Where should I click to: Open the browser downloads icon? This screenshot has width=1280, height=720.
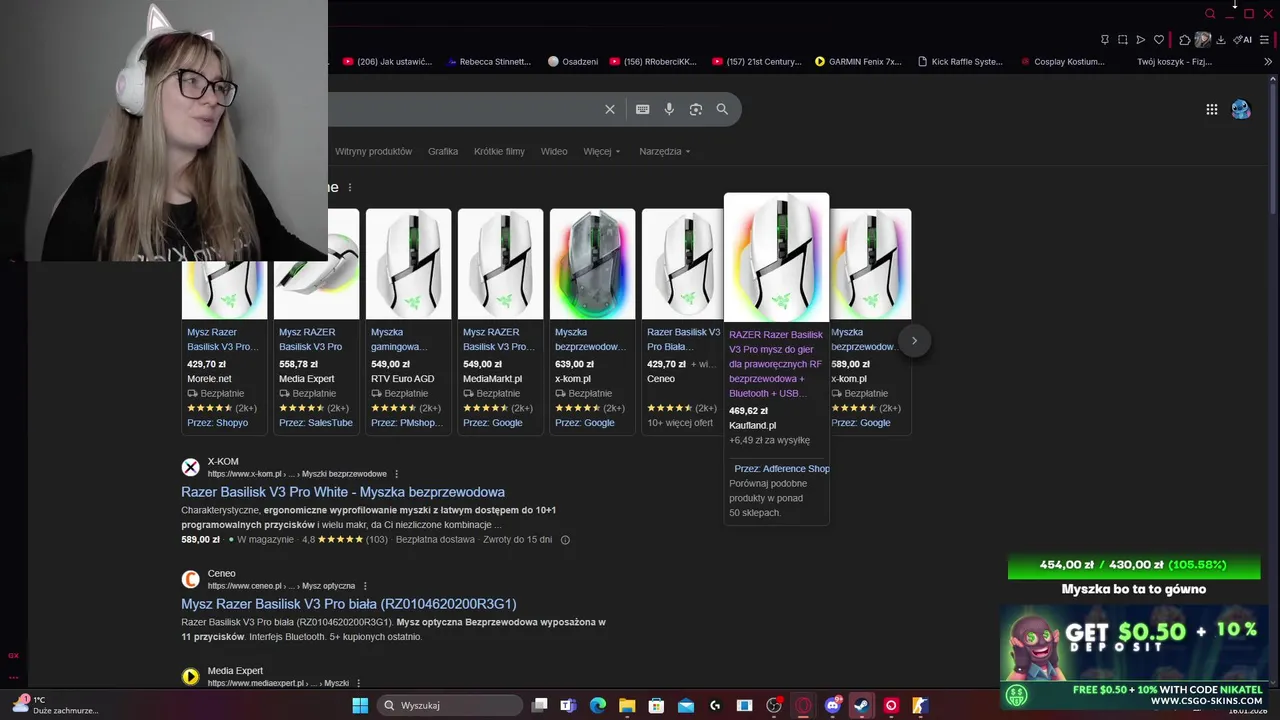[x=1221, y=40]
